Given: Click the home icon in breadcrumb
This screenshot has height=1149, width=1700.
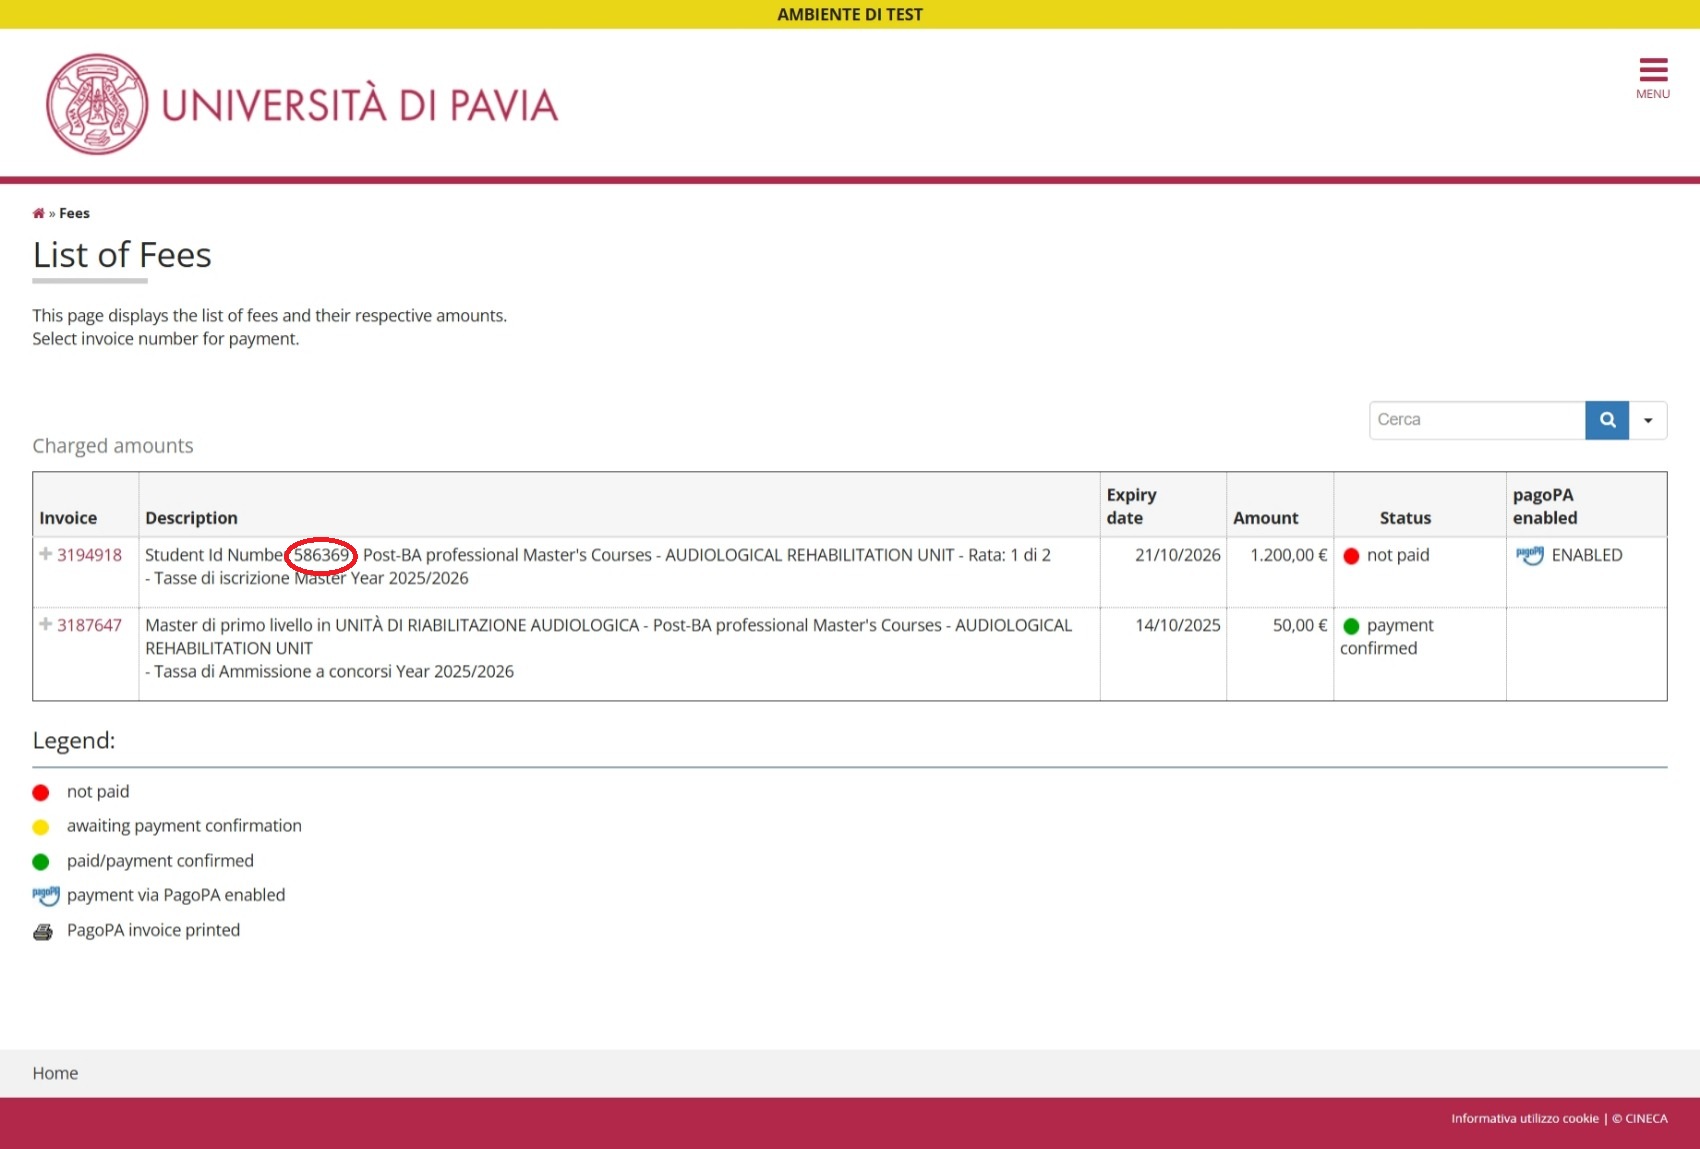Looking at the screenshot, I should coord(38,213).
